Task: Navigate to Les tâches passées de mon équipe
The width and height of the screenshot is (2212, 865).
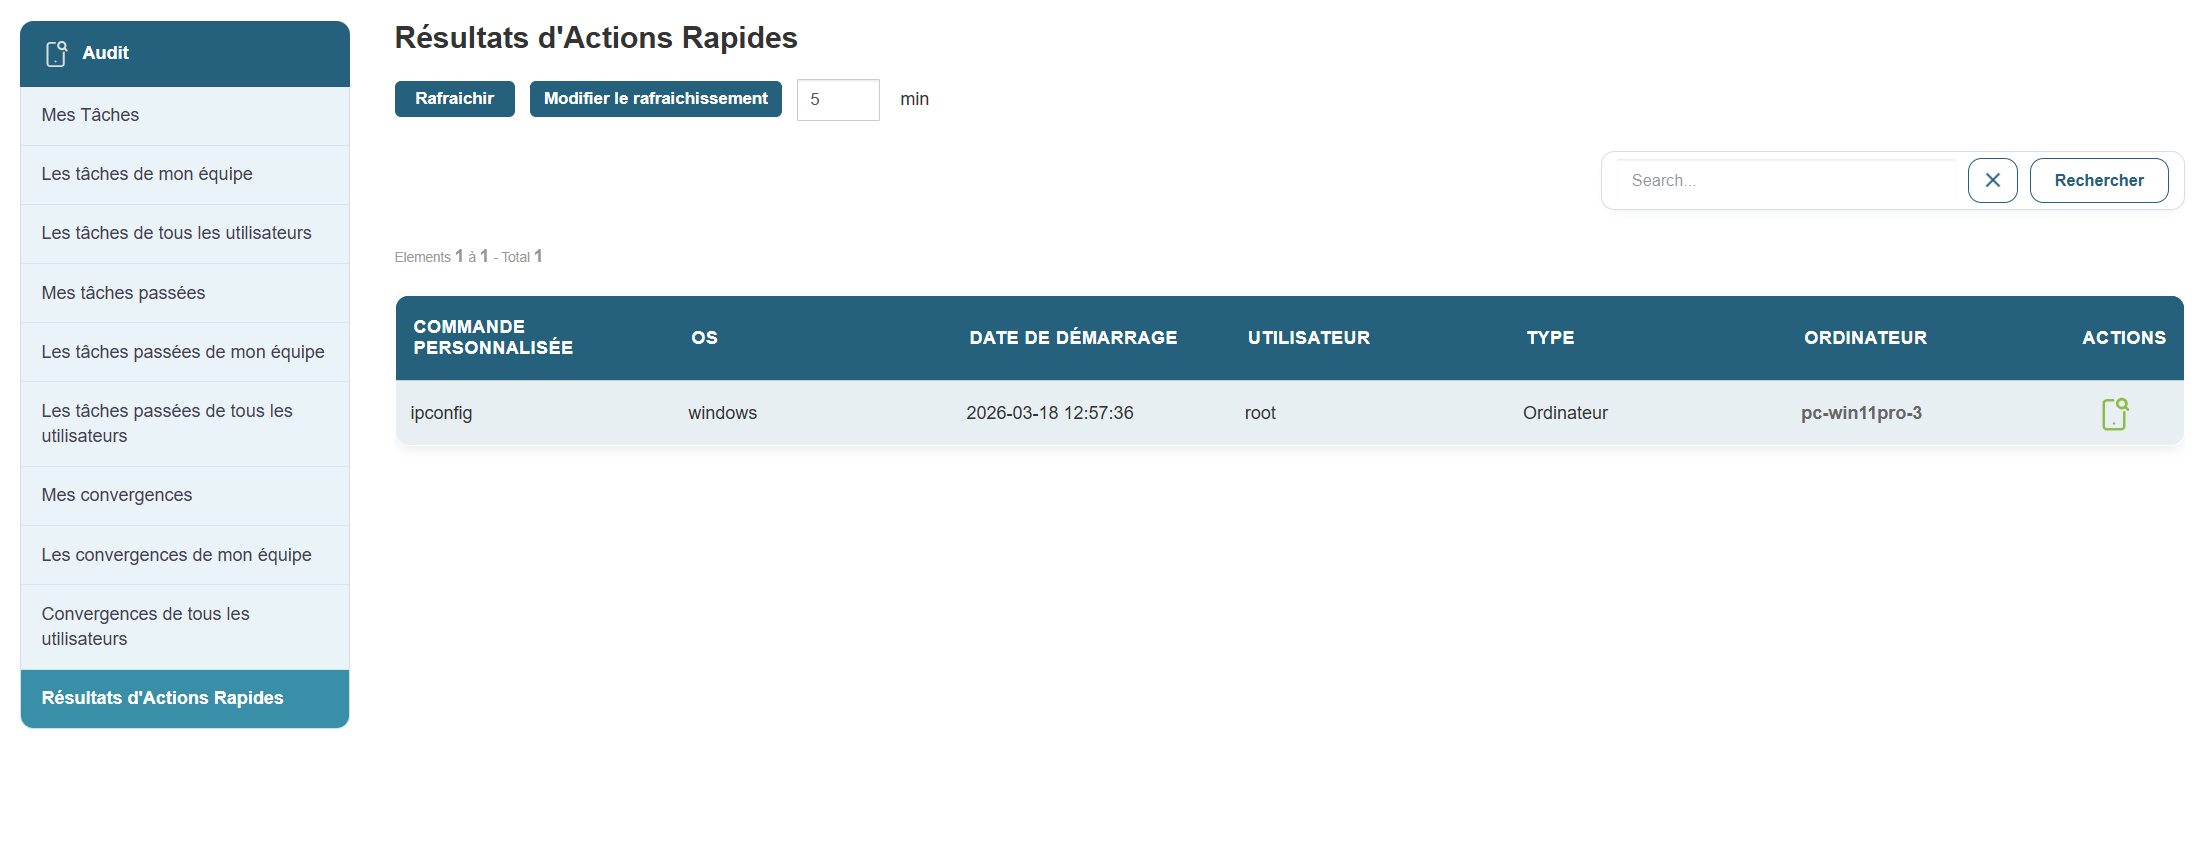Action: 183,353
